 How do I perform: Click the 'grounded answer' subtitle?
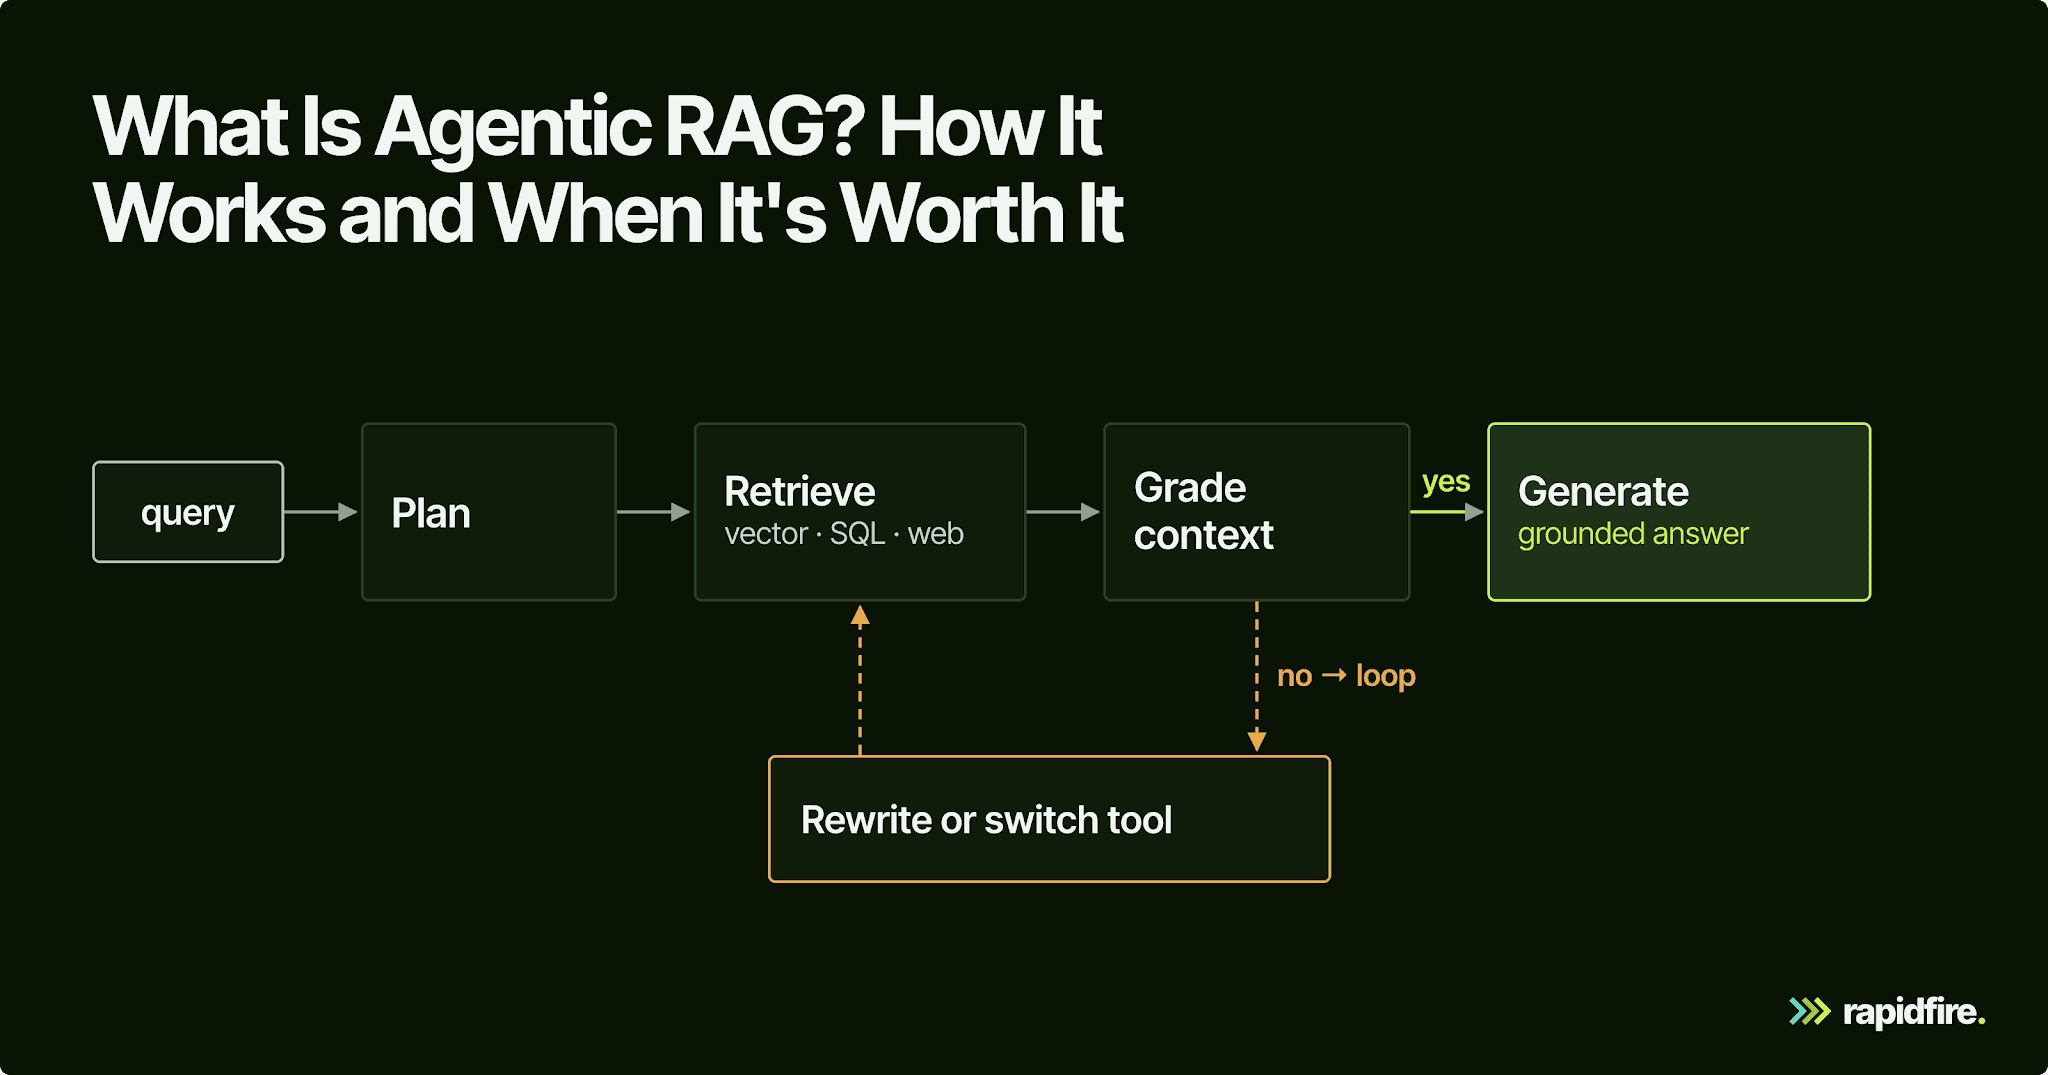[1633, 534]
